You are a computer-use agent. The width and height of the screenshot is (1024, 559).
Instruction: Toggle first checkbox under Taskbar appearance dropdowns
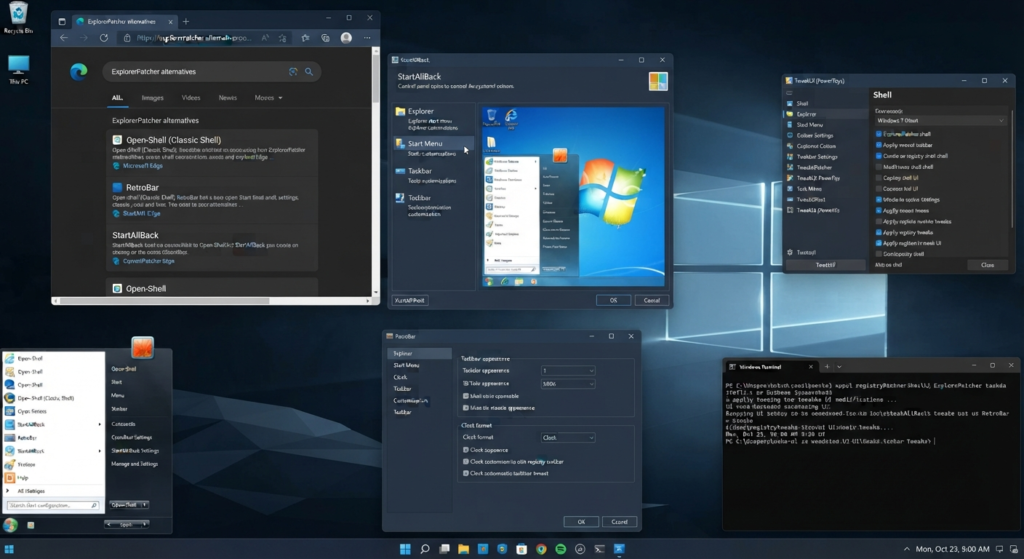coord(466,396)
